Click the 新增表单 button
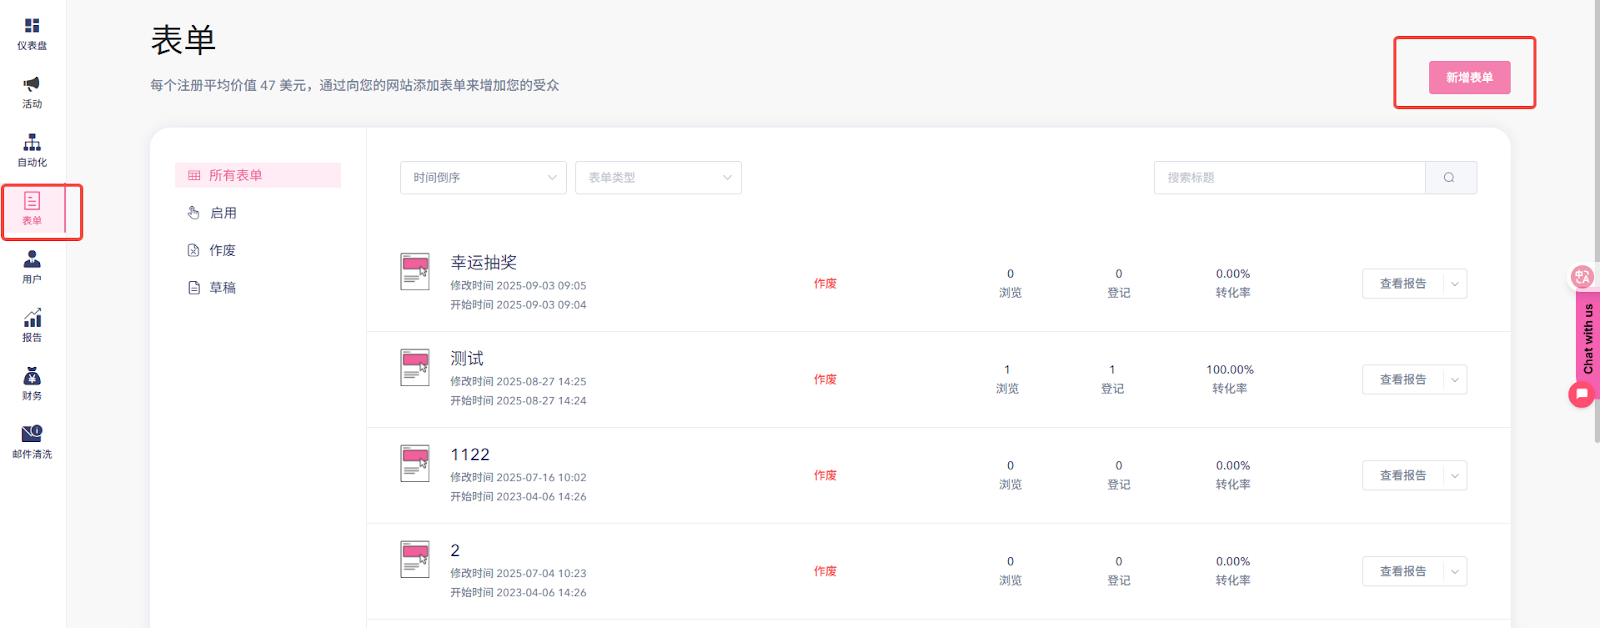The height and width of the screenshot is (628, 1600). pos(1469,78)
